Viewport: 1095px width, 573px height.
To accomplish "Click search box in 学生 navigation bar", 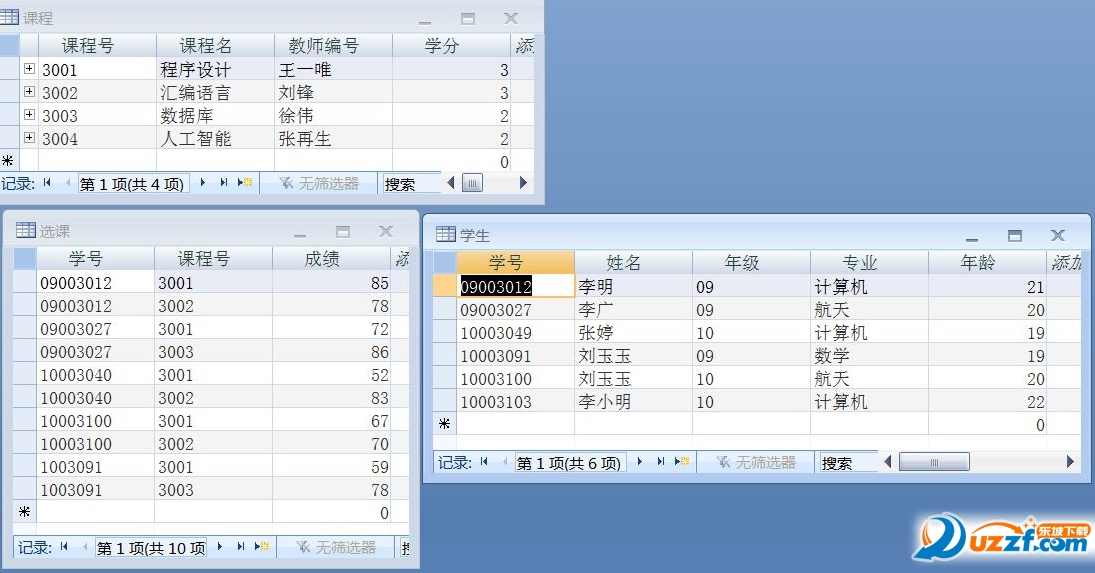I will click(848, 463).
